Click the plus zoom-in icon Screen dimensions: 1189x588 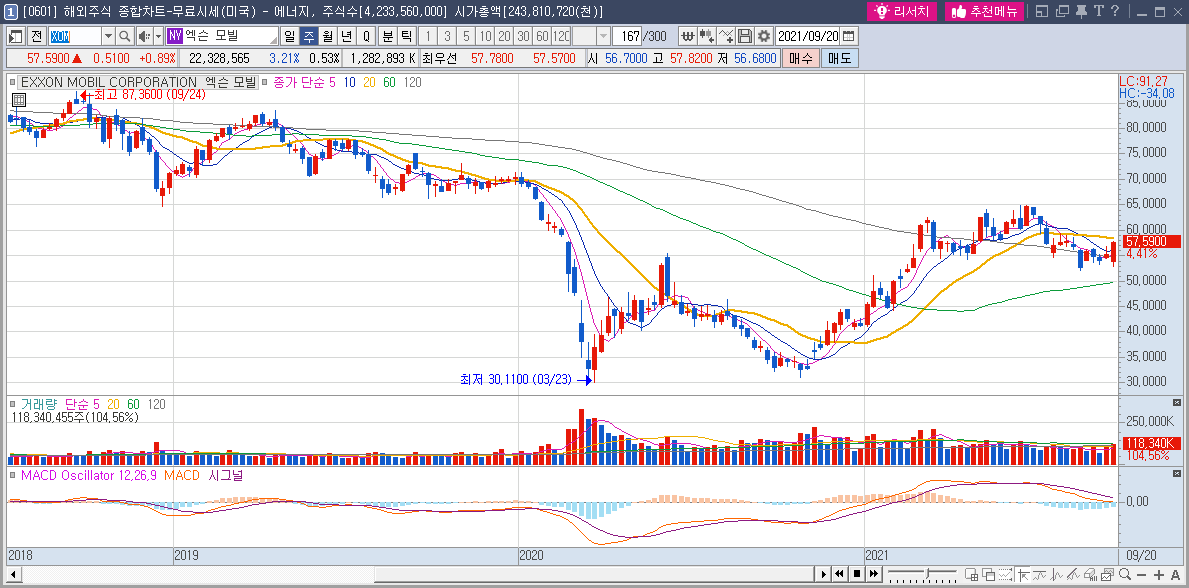(1159, 574)
